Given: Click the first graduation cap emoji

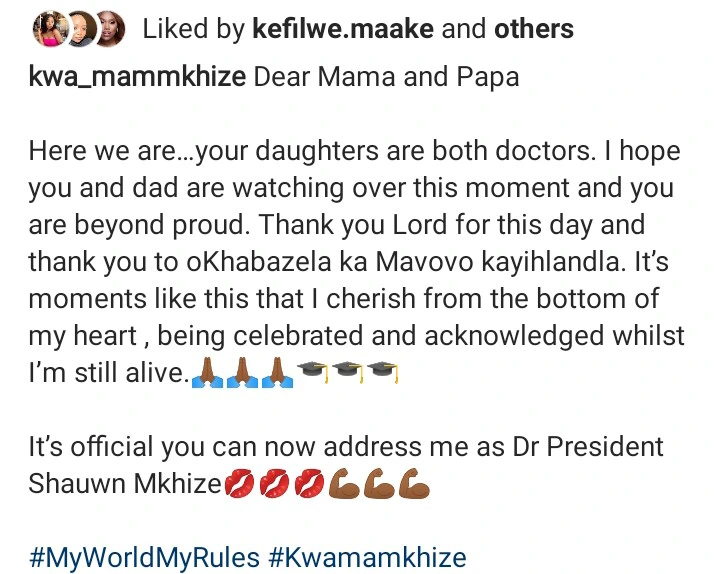Looking at the screenshot, I should (313, 371).
